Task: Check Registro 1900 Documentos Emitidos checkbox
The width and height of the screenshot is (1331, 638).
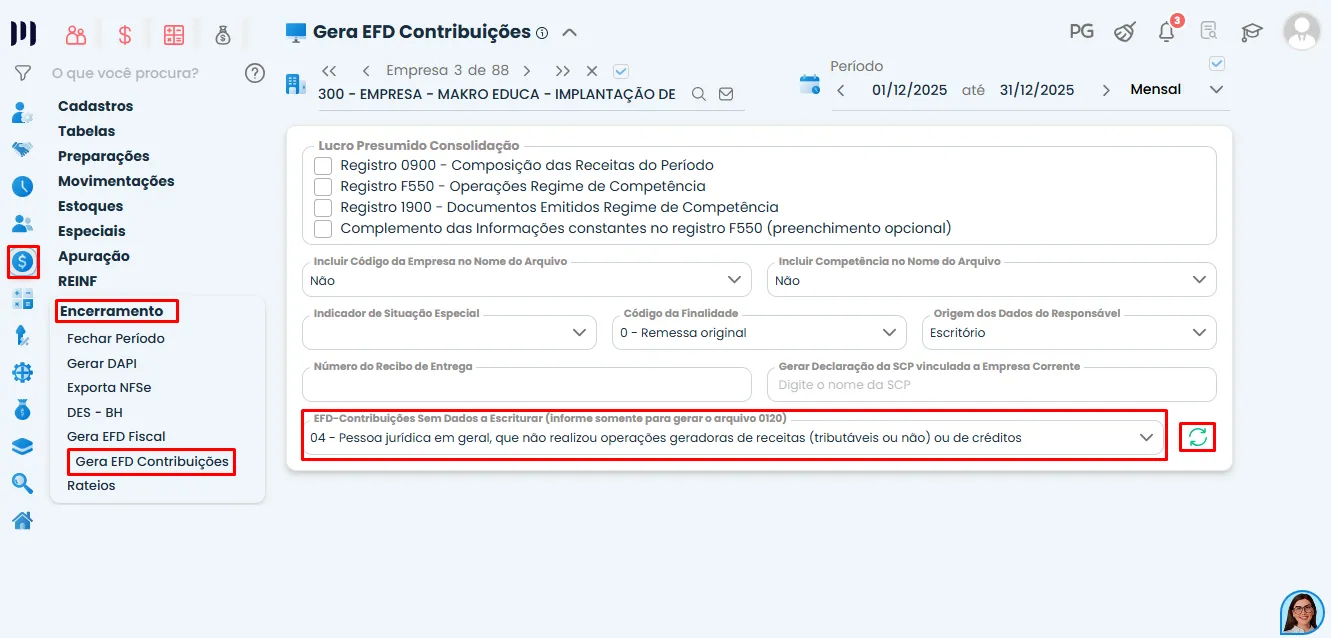Action: tap(323, 207)
